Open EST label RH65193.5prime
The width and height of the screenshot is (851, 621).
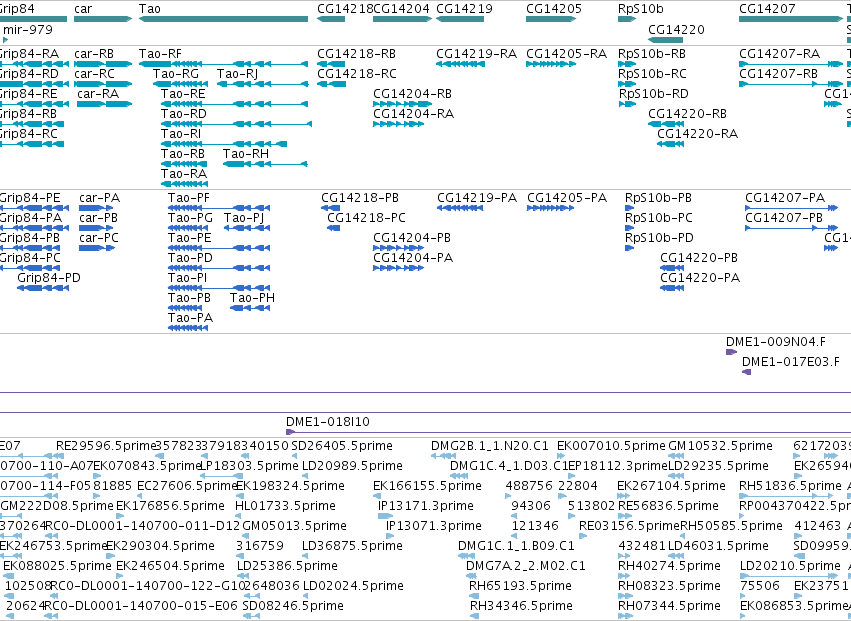pos(520,585)
